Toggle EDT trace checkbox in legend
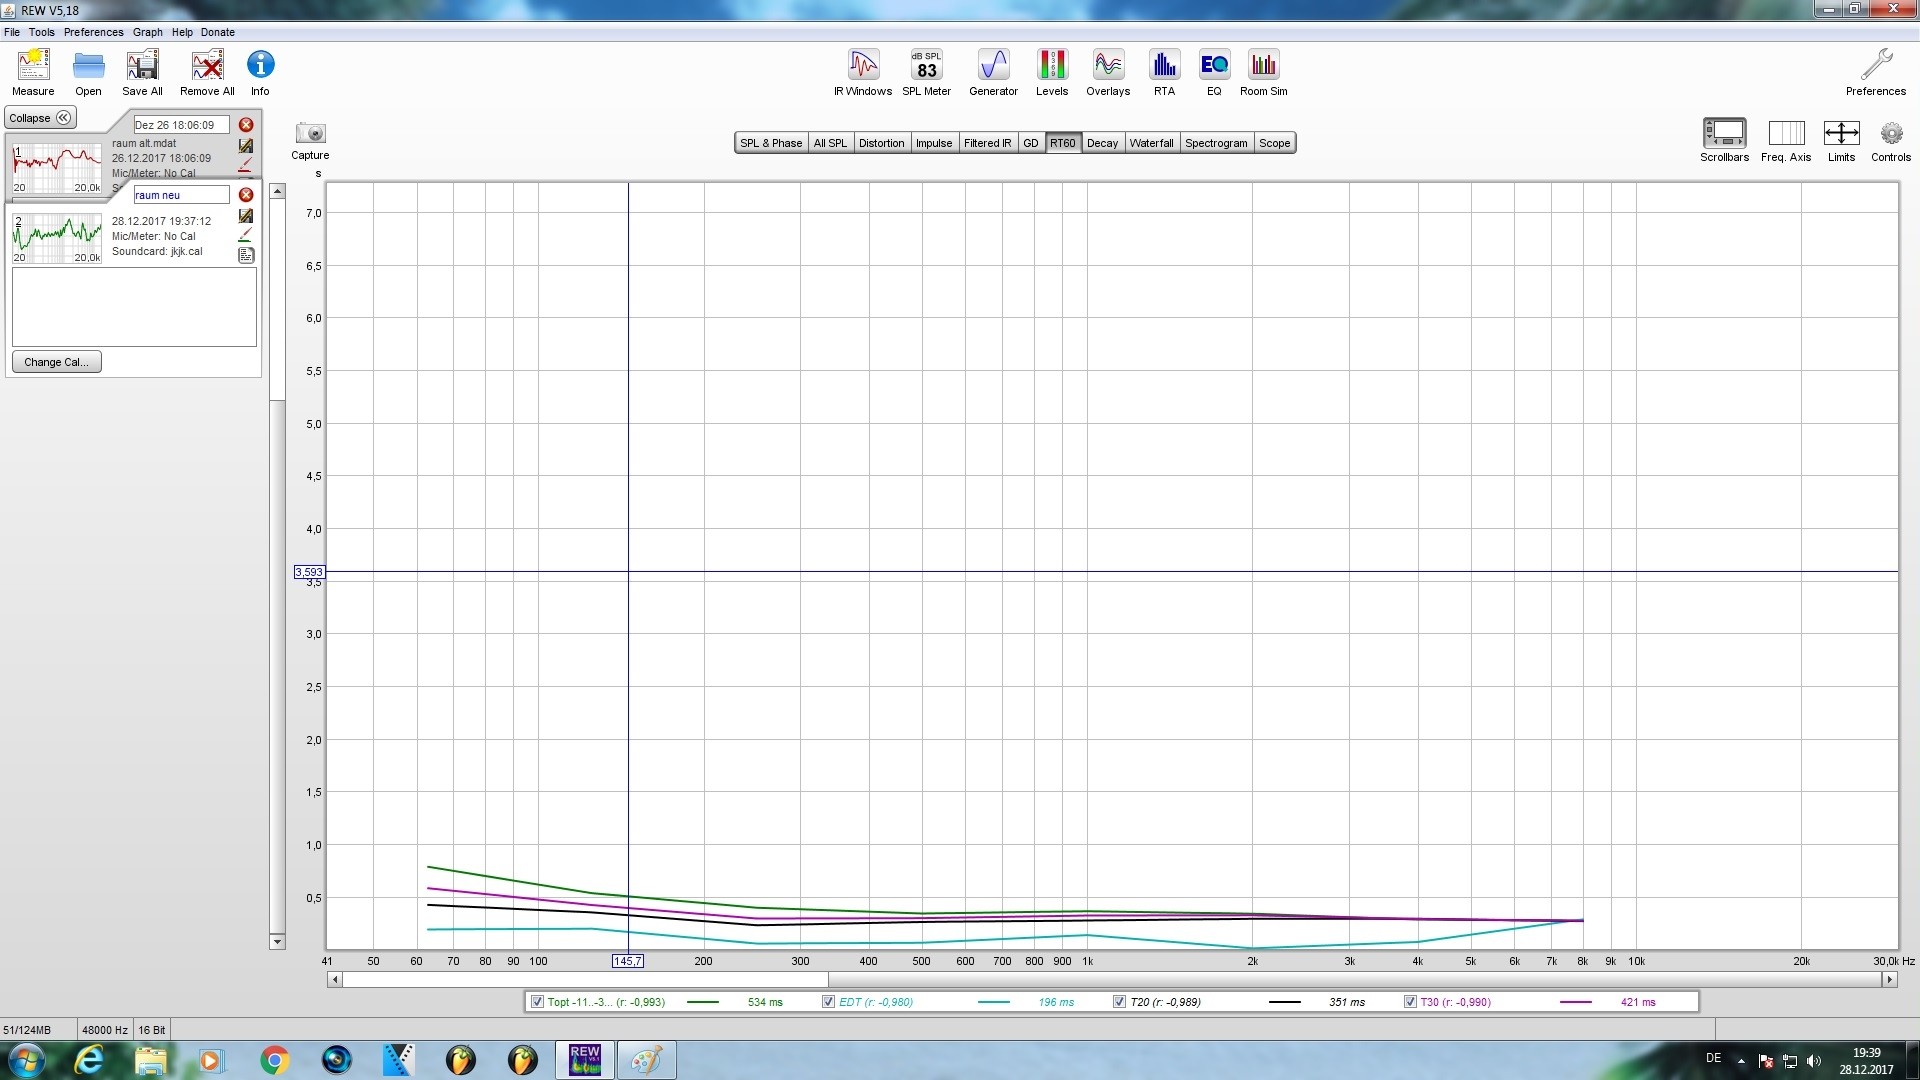 828,1001
